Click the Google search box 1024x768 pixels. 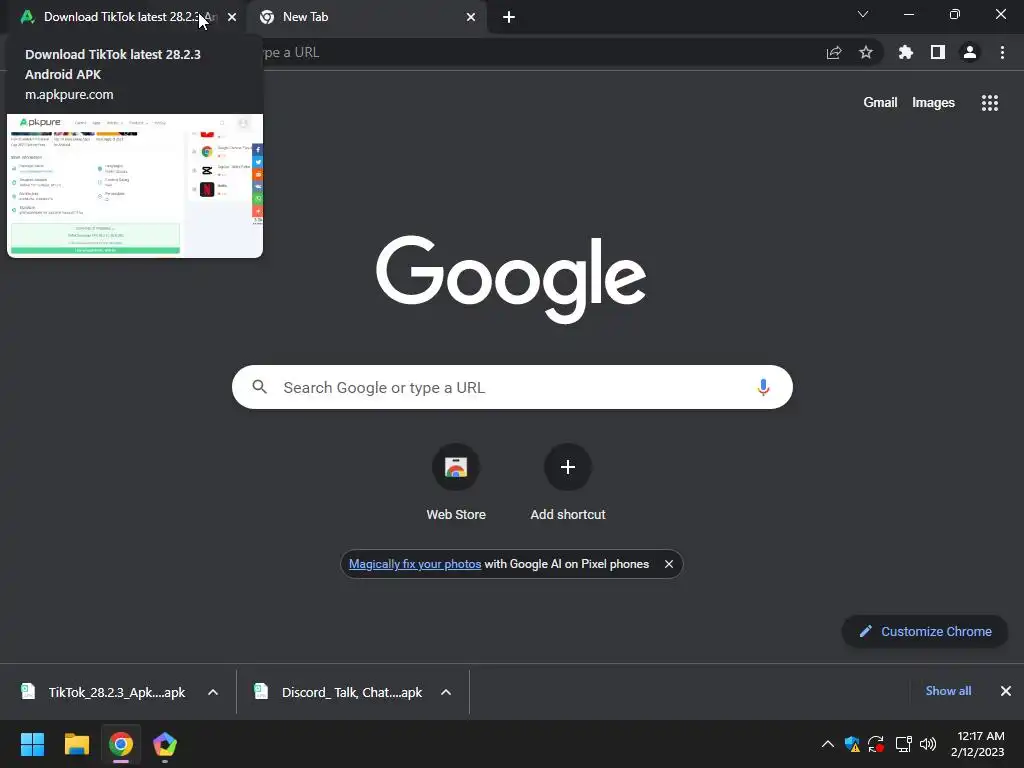(x=512, y=387)
